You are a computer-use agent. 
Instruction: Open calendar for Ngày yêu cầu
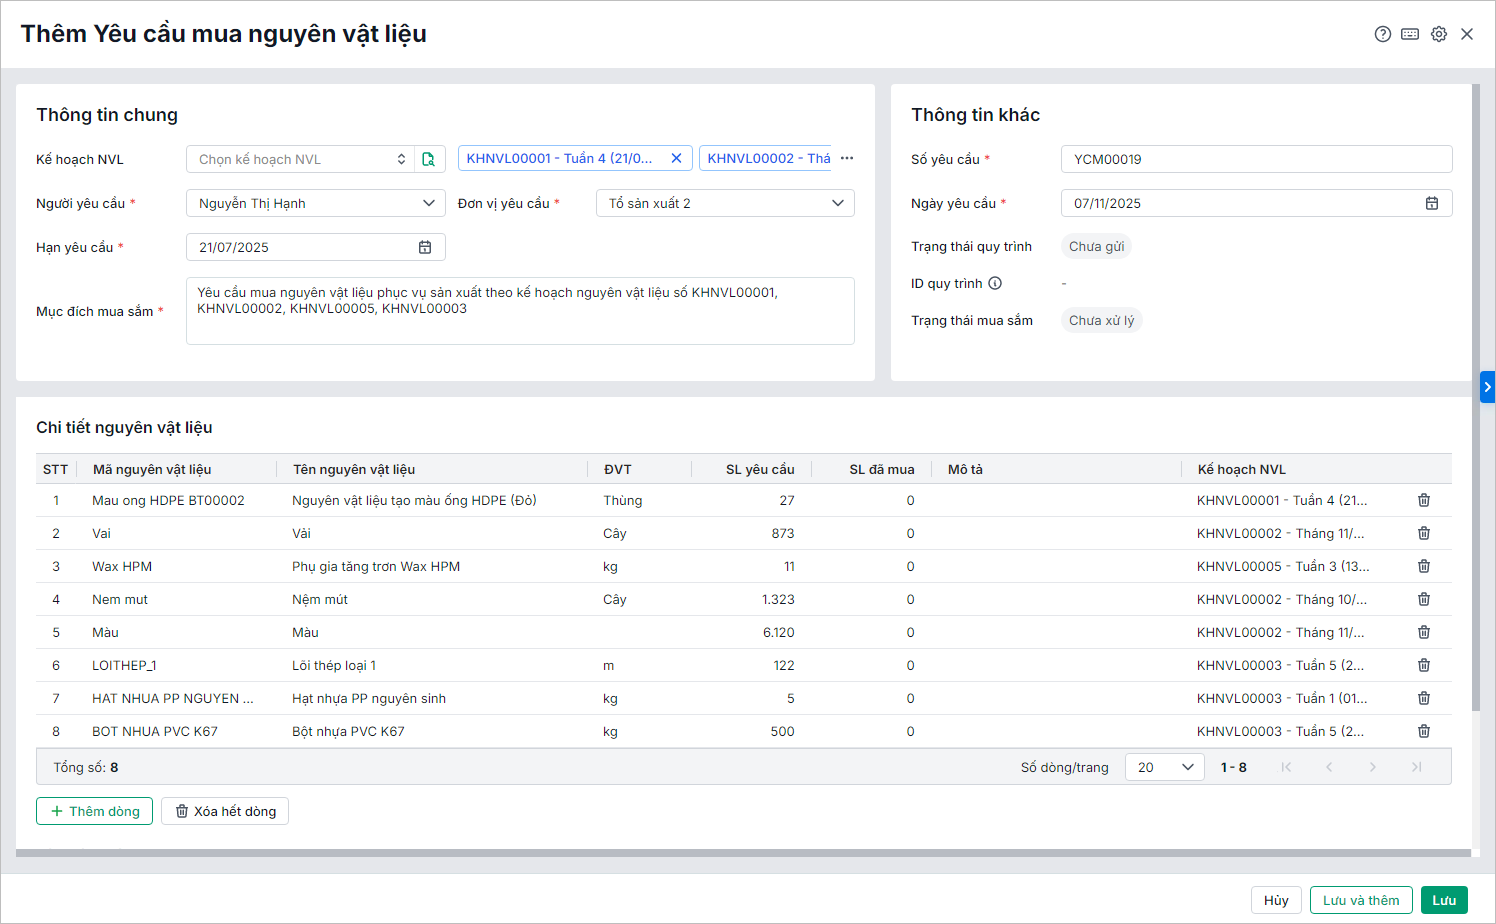coord(1432,203)
